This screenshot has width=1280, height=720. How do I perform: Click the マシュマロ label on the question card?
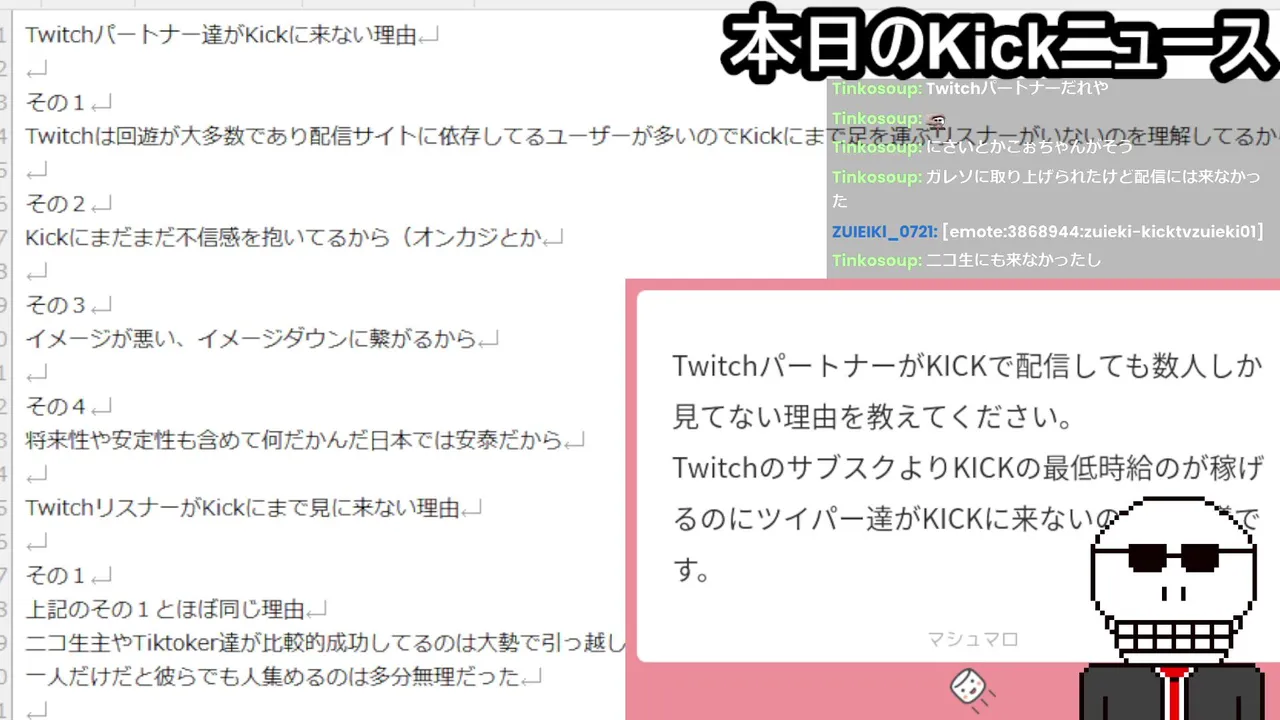click(973, 638)
